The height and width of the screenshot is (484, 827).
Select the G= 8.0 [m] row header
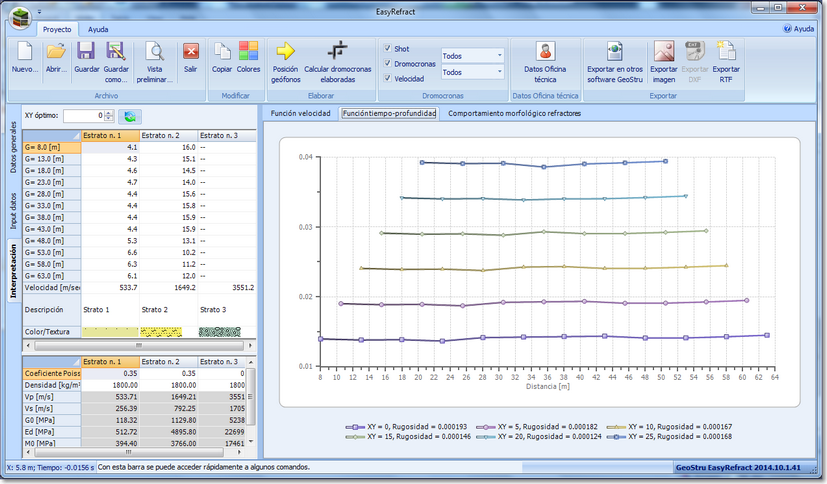52,147
